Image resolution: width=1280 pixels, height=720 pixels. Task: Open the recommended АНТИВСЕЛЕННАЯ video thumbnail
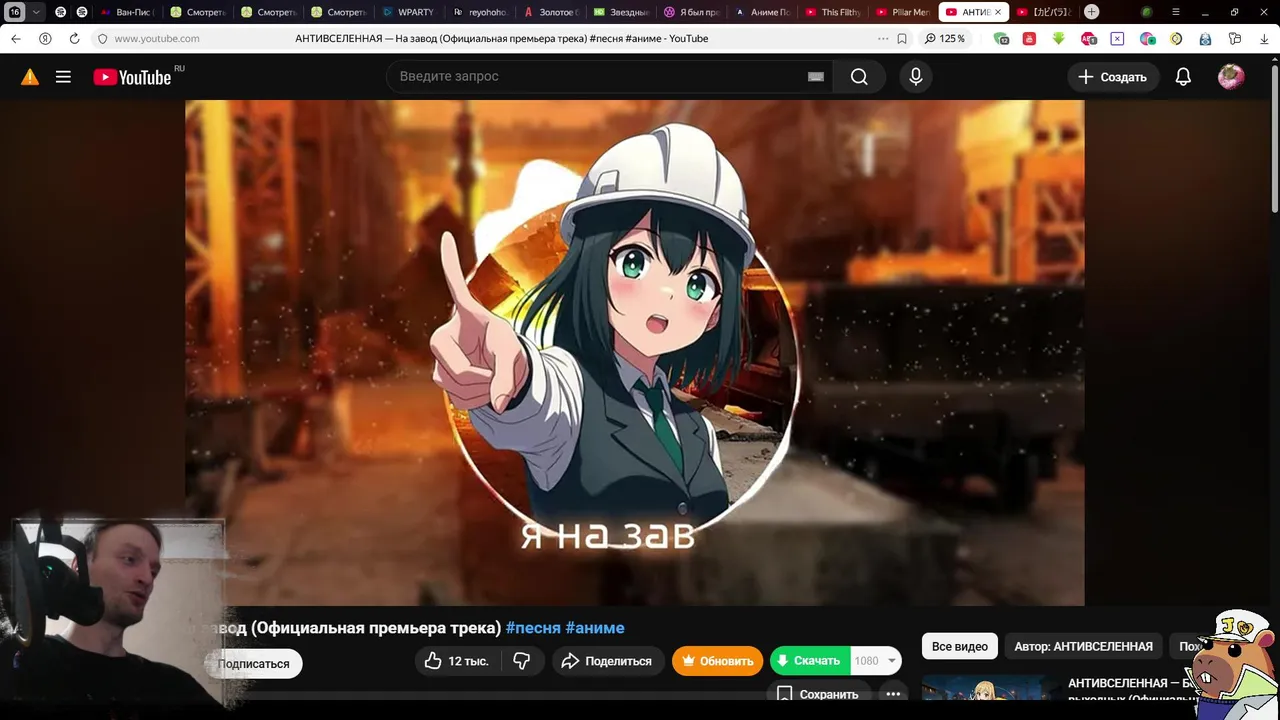click(x=989, y=688)
